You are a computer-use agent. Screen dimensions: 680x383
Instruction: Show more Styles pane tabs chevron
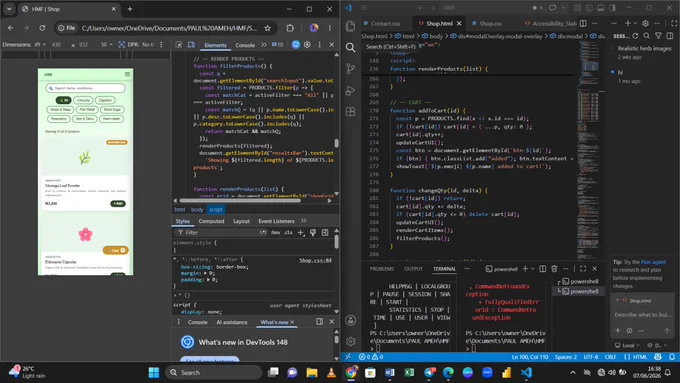point(304,221)
